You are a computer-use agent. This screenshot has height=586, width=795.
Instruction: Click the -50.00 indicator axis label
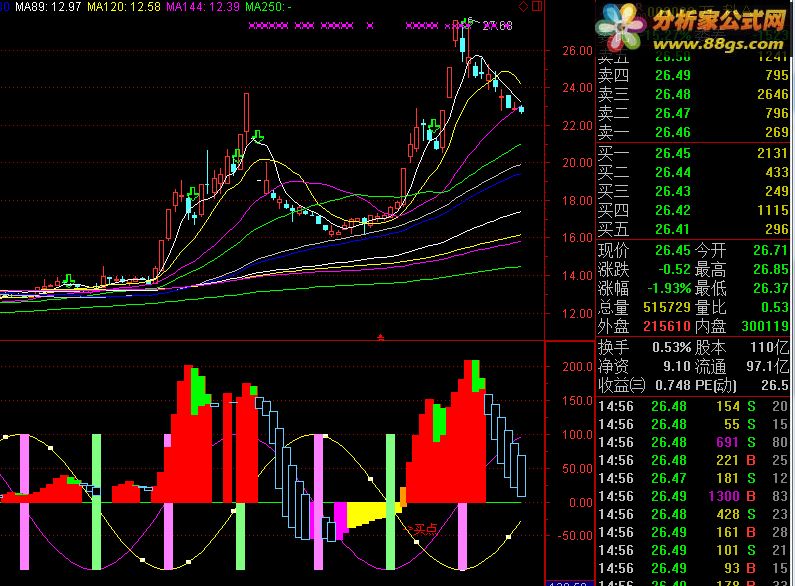(575, 536)
